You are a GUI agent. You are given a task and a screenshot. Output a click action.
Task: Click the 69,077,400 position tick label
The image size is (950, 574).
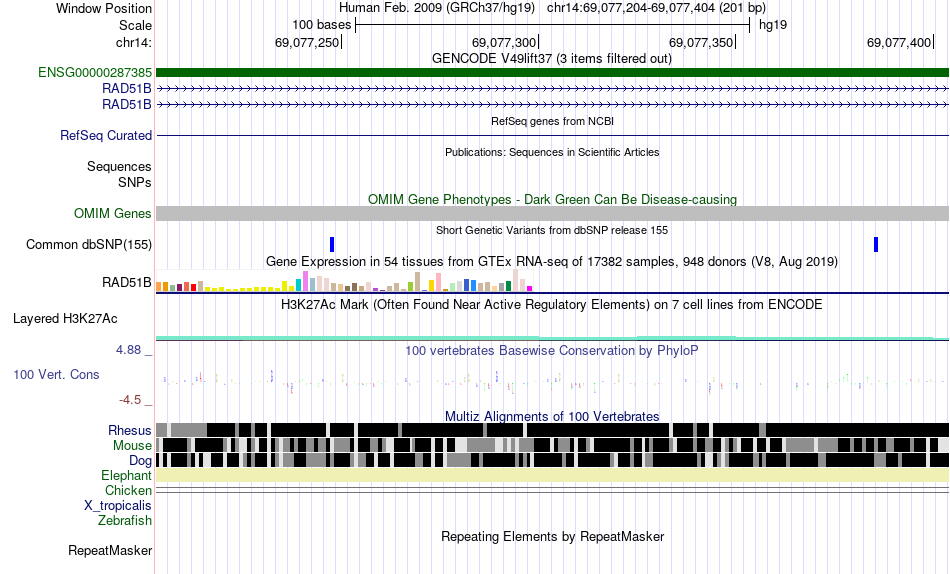(x=899, y=42)
